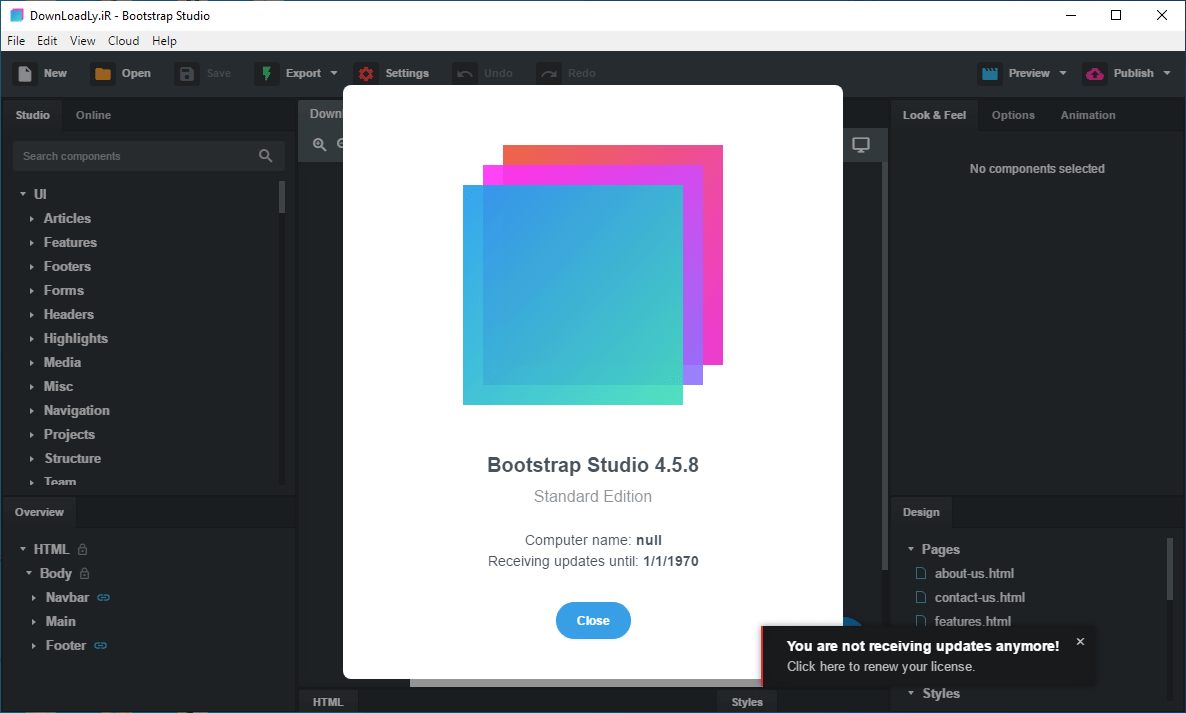Image resolution: width=1186 pixels, height=713 pixels.
Task: Open the Edit menu
Action: tap(47, 41)
